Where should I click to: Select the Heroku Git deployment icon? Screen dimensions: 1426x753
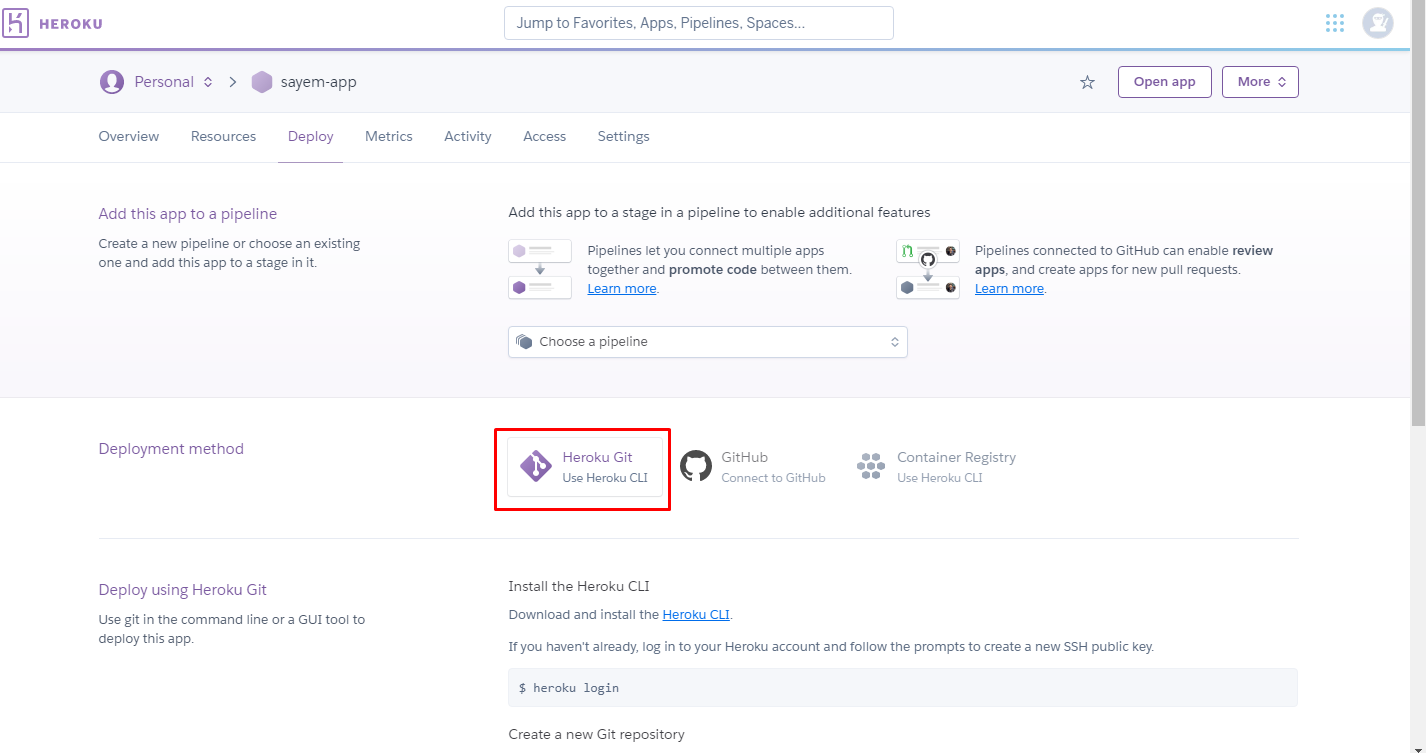tap(535, 466)
